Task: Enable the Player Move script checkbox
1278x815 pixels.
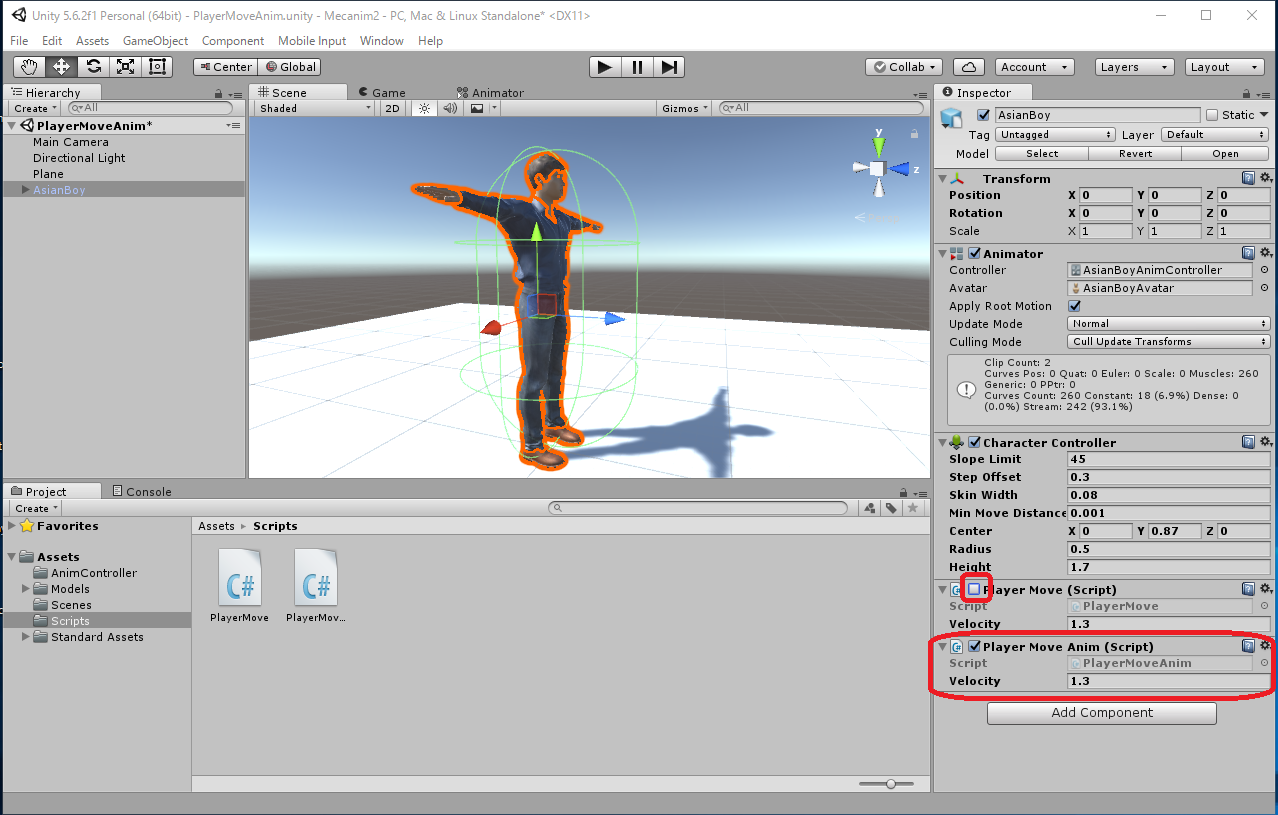Action: tap(974, 590)
